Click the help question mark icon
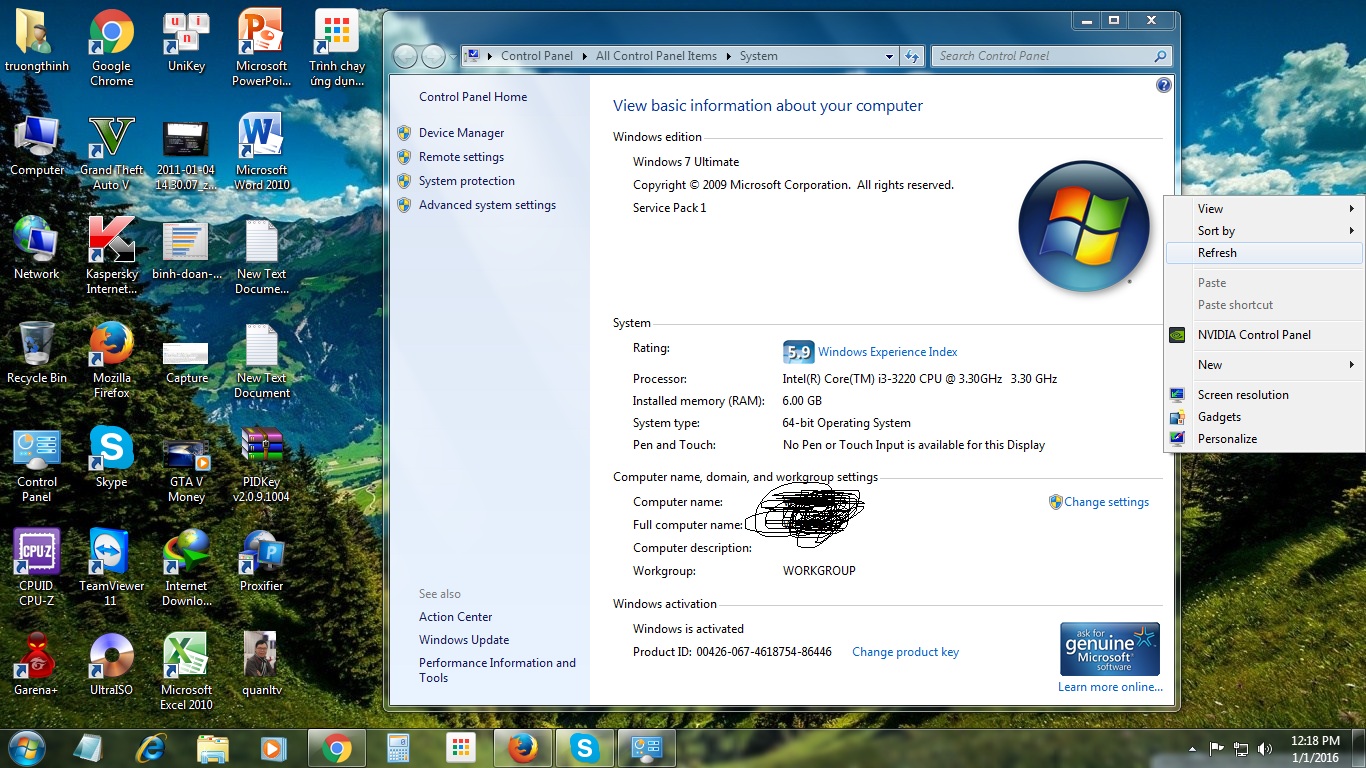Viewport: 1366px width, 768px height. click(x=1163, y=86)
